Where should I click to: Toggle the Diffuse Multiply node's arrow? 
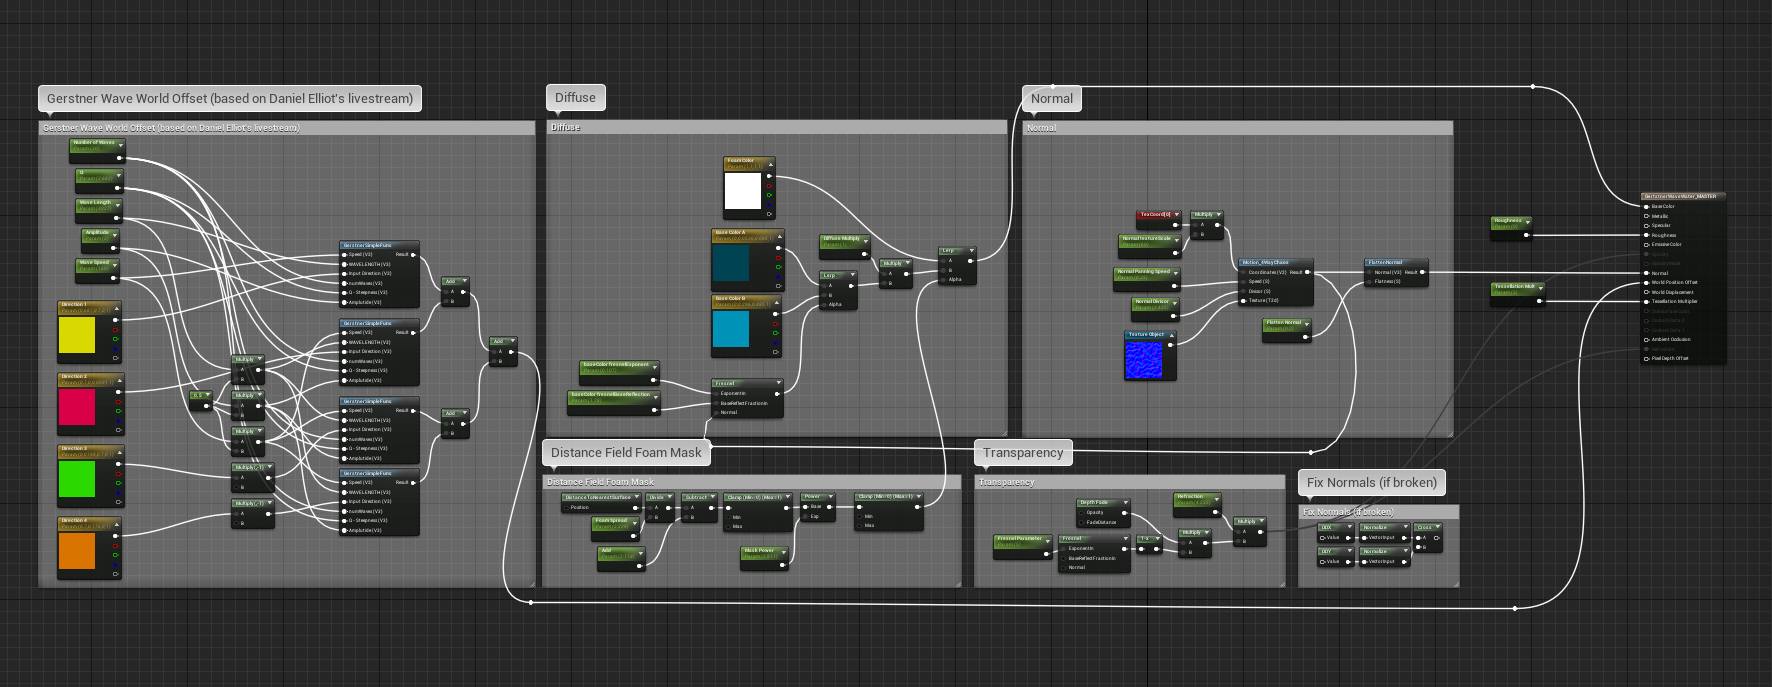866,240
